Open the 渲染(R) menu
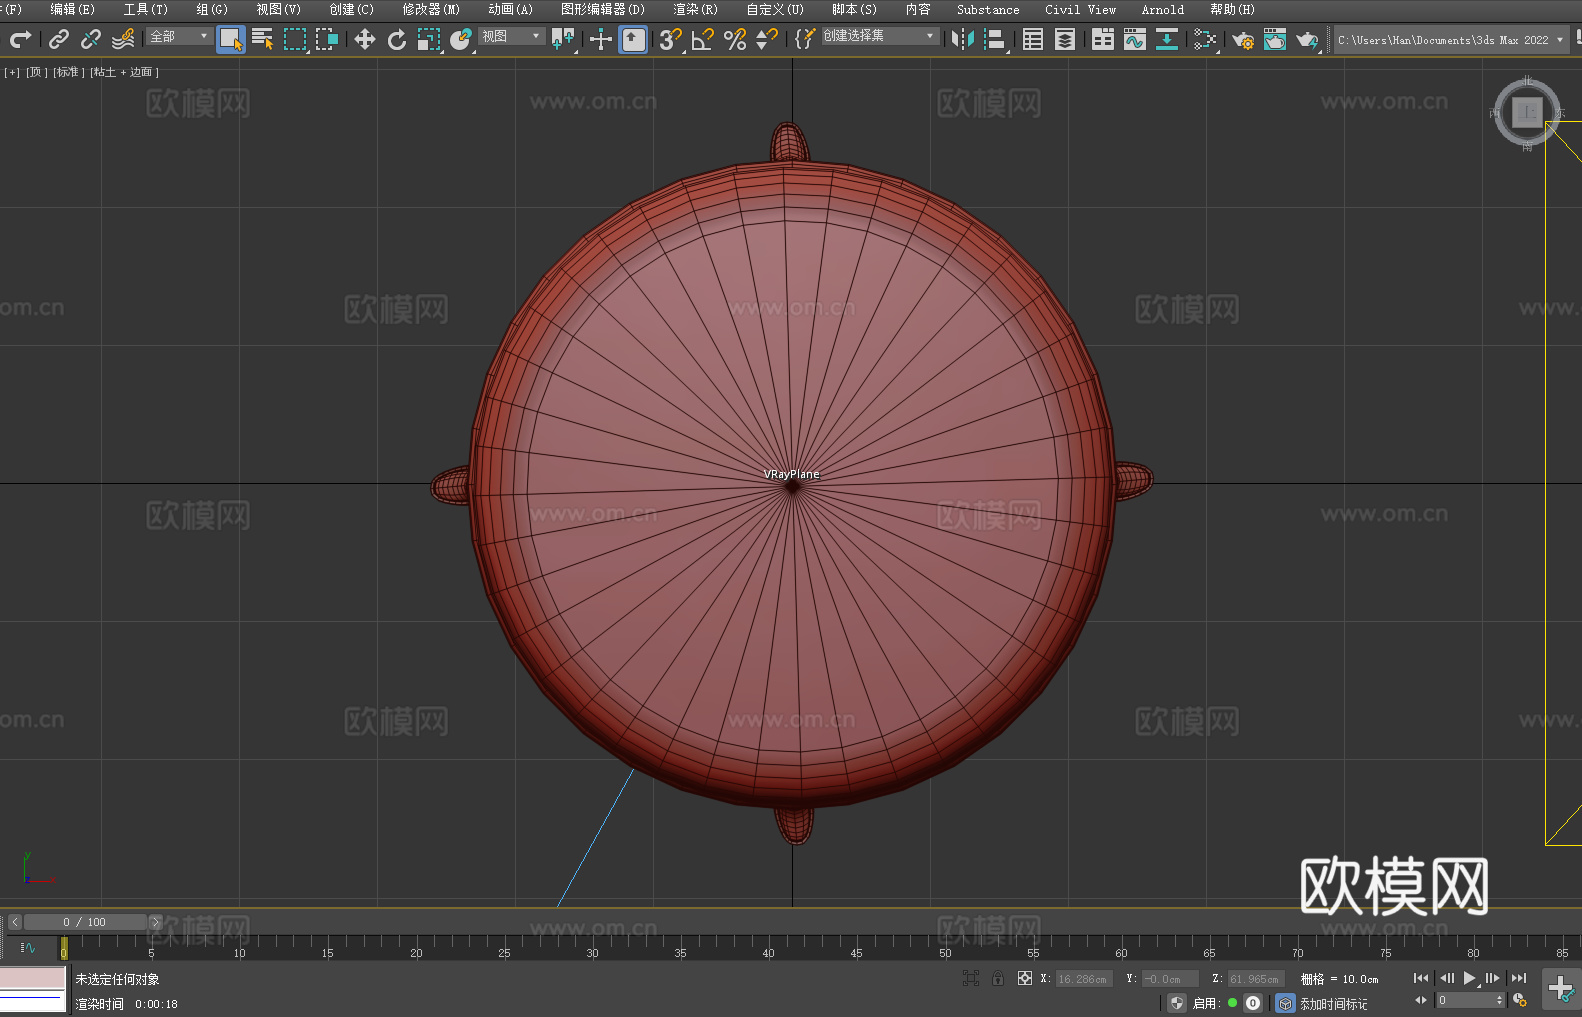1582x1017 pixels. [696, 9]
